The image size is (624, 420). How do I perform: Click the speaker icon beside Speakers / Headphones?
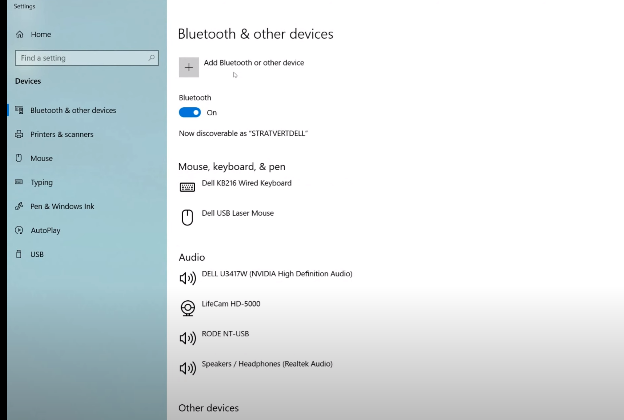point(188,368)
